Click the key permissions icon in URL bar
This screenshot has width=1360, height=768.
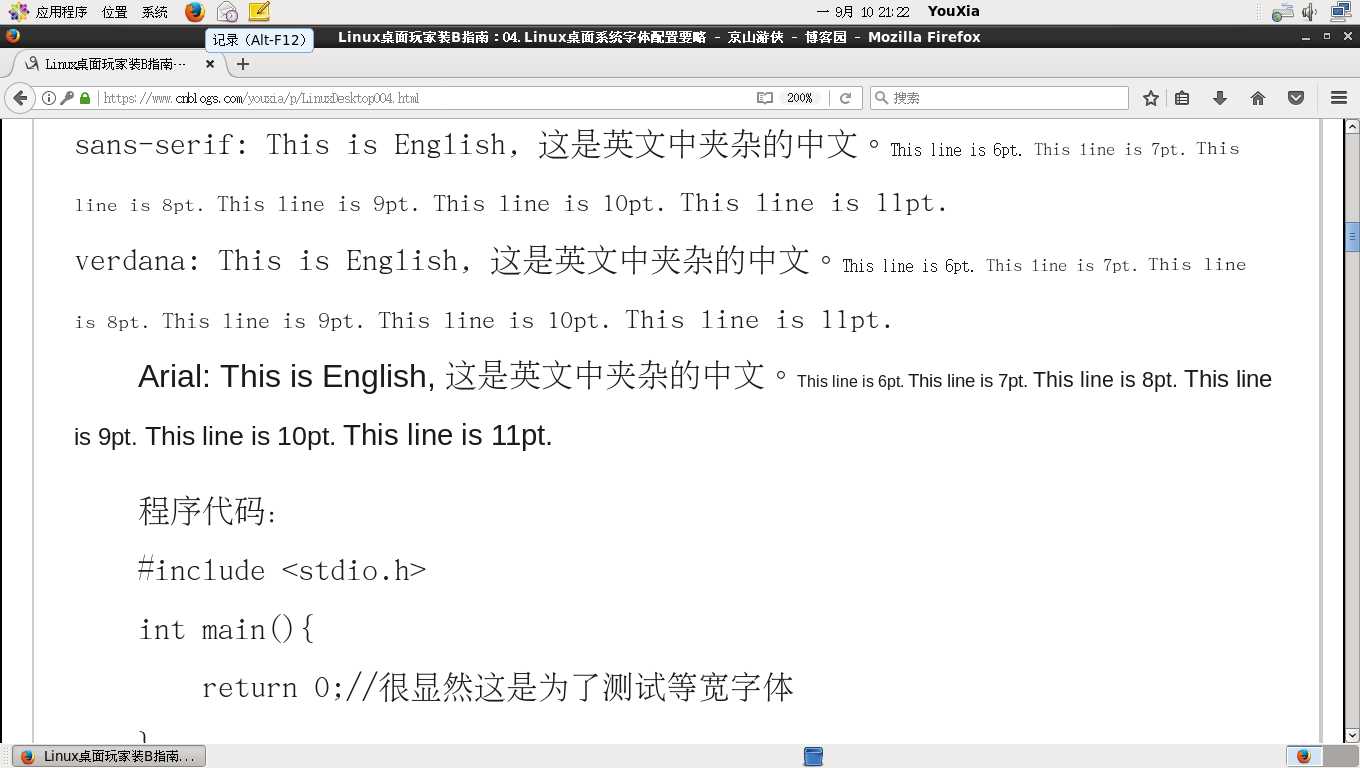click(67, 98)
